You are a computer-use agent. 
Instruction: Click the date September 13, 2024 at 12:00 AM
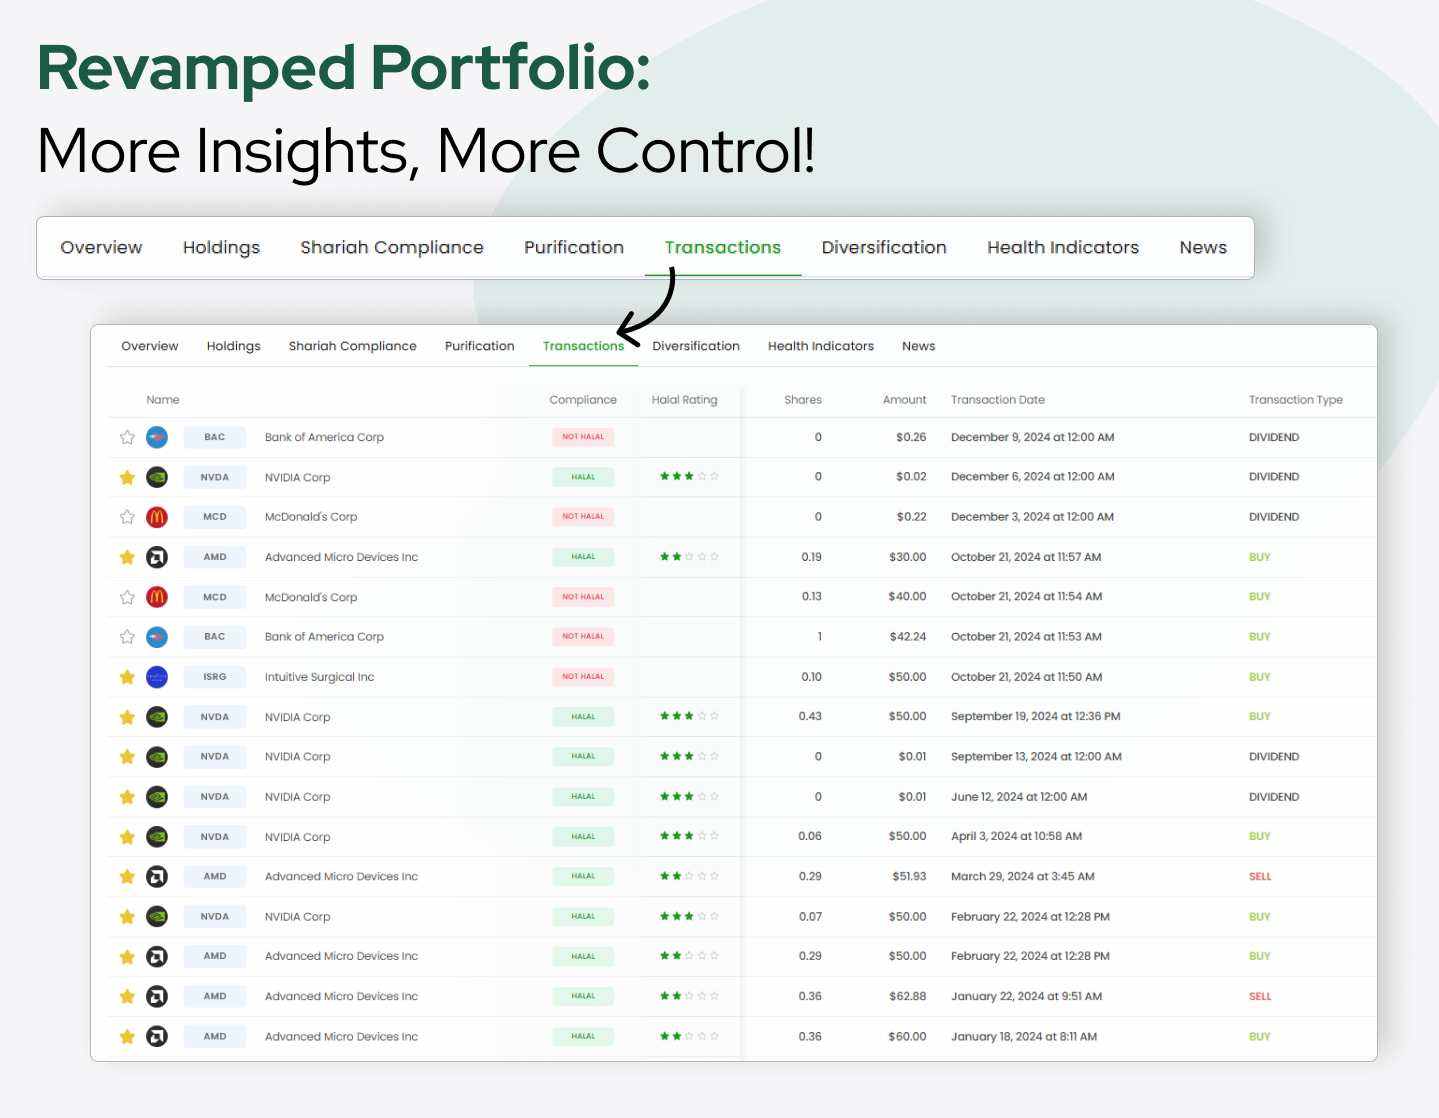pyautogui.click(x=1036, y=757)
